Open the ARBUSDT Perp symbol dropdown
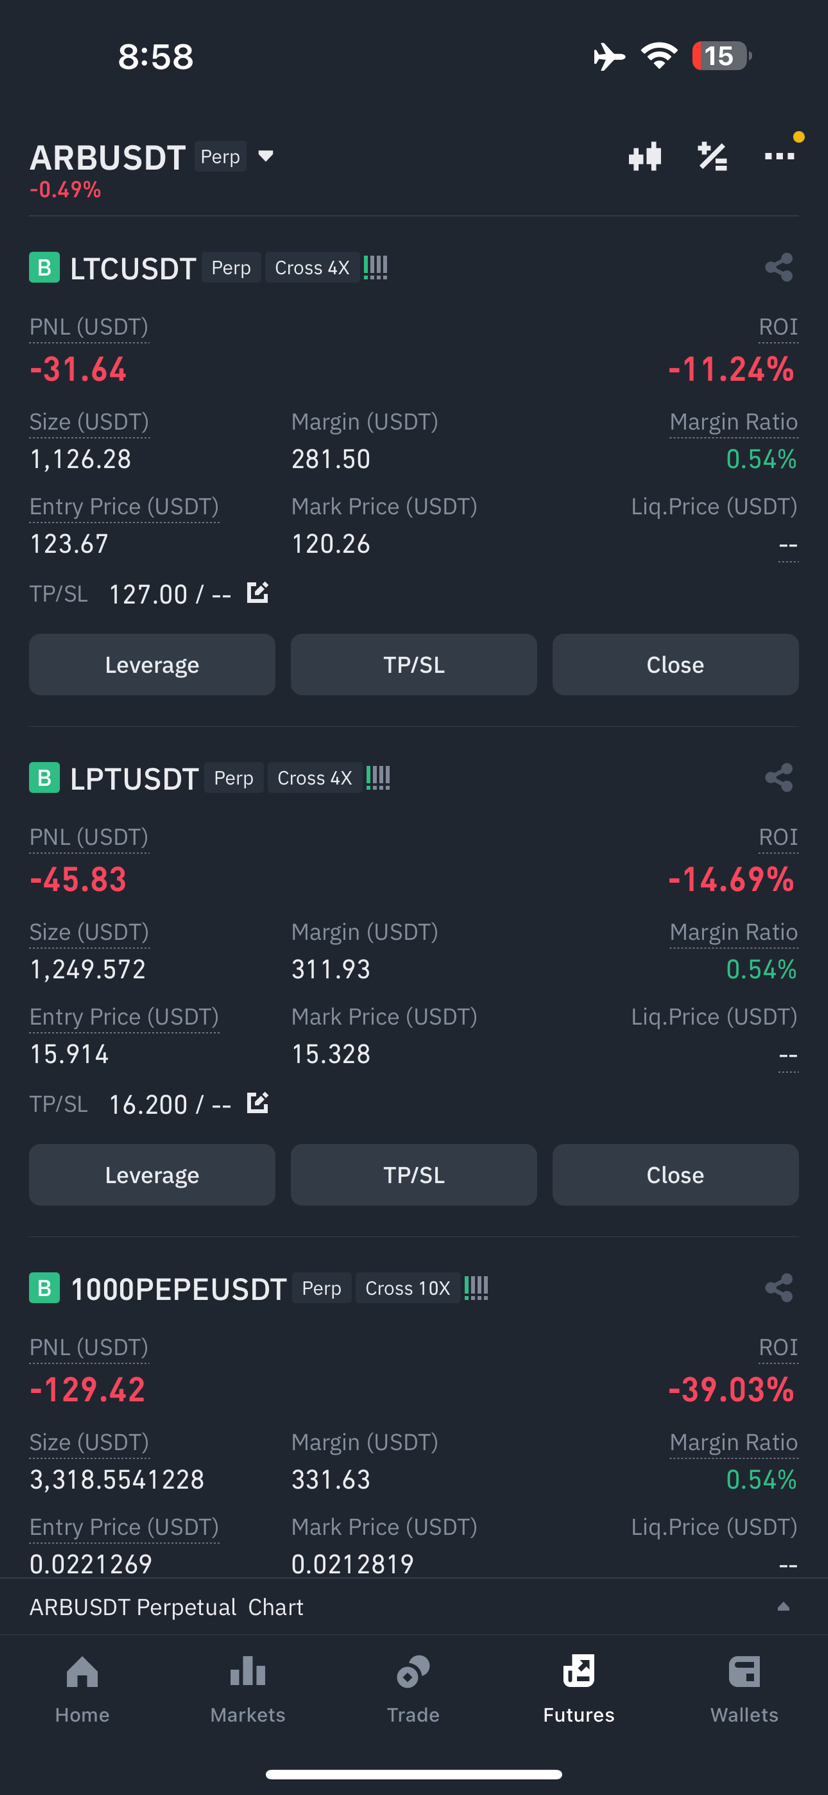828x1795 pixels. pos(266,156)
